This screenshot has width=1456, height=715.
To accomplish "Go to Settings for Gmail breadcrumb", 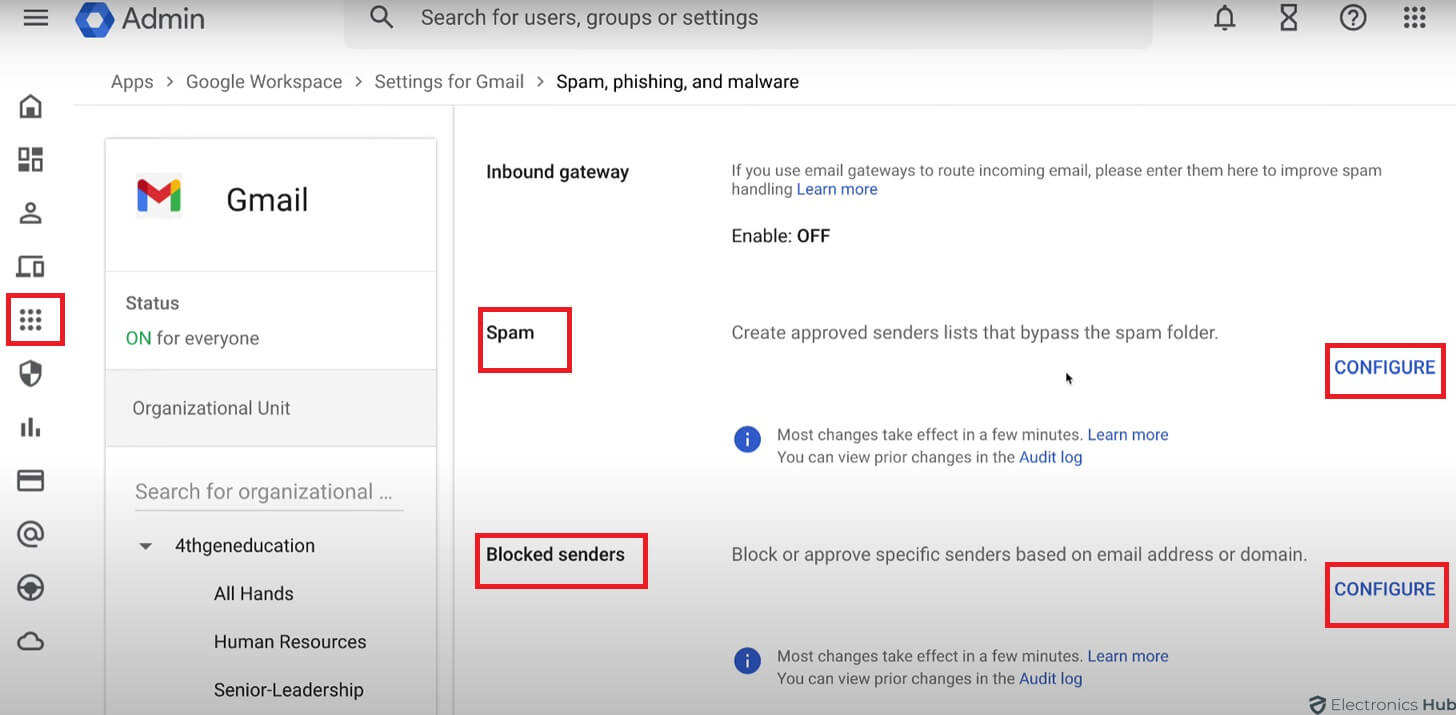I will pos(449,82).
